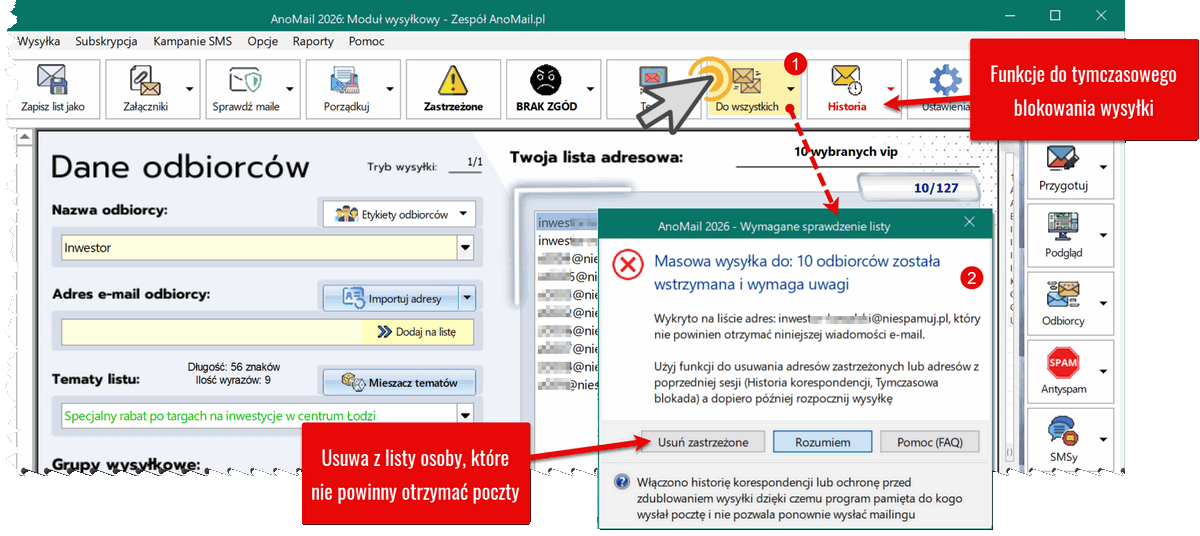Expand the Porządkuj dropdown arrow
Image resolution: width=1200 pixels, height=536 pixels.
[392, 88]
